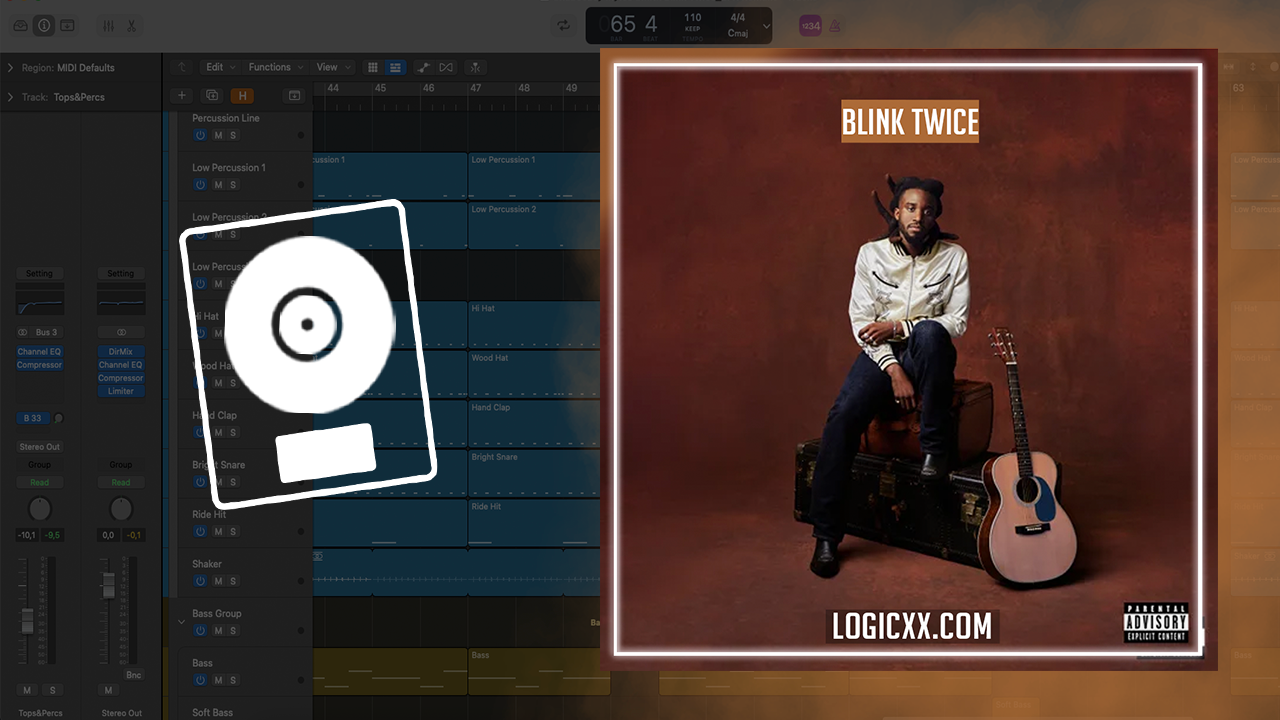Add a new track with plus button
Screen dimensions: 1280x720
pyautogui.click(x=182, y=96)
